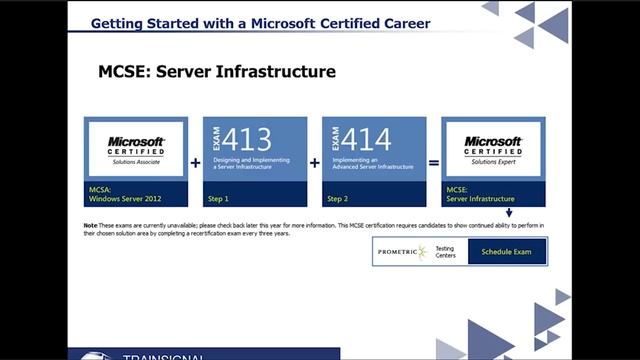640x360 pixels.
Task: Click the number 413
Action: (247, 139)
